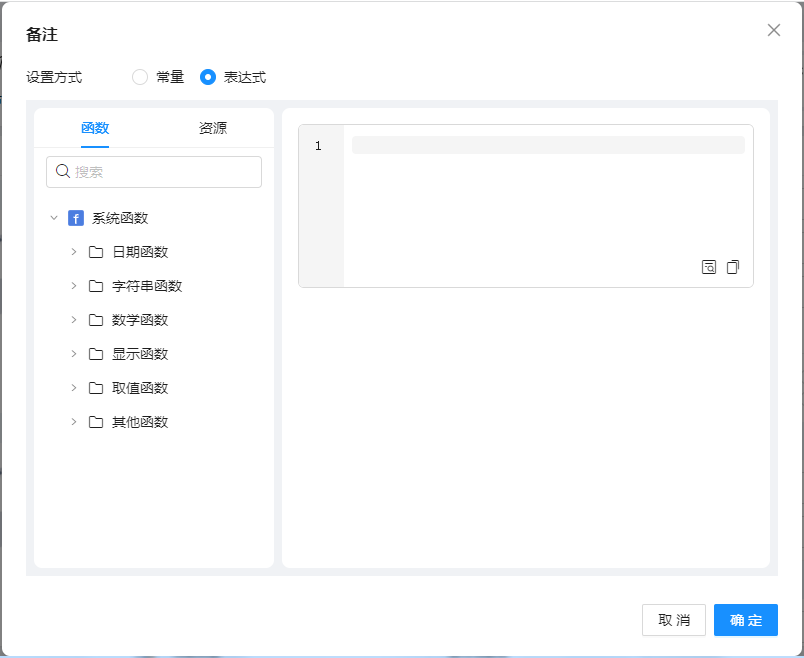The width and height of the screenshot is (804, 658).
Task: Click the copy icon in the expression editor
Action: 733,267
